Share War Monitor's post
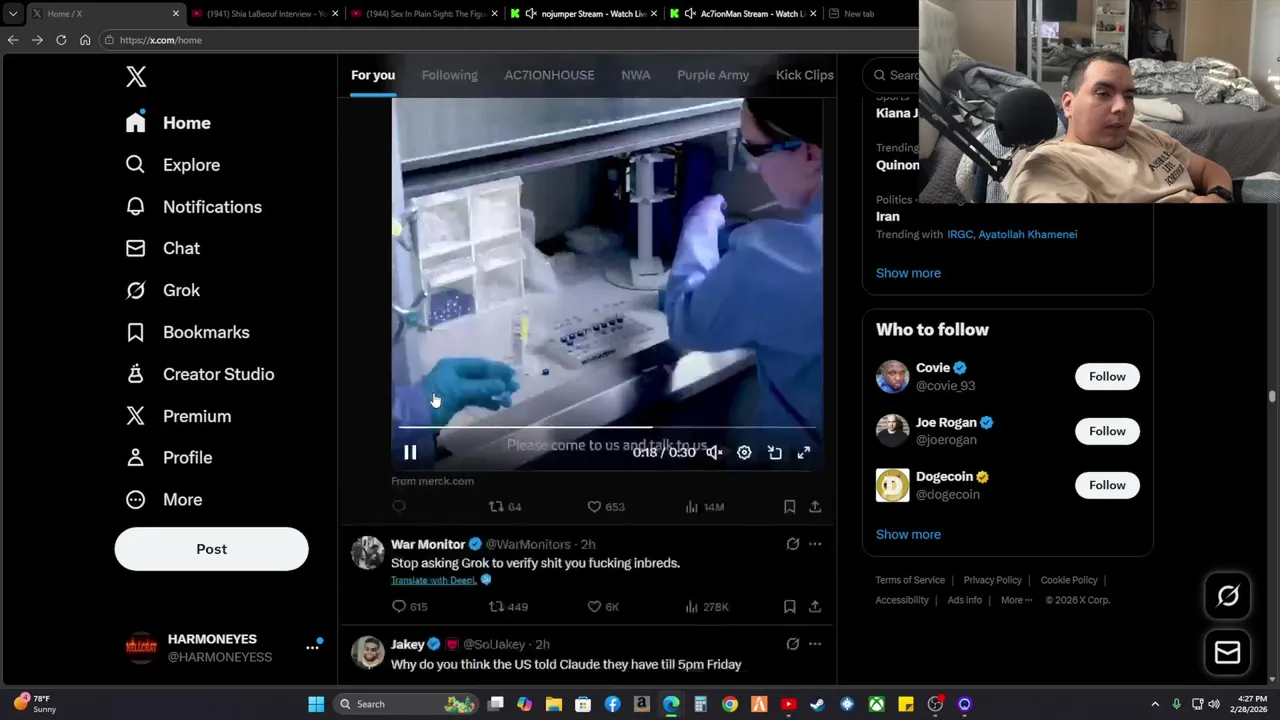 click(x=815, y=606)
